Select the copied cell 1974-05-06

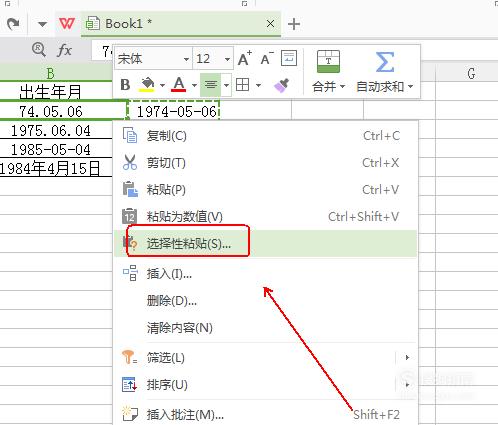[174, 111]
